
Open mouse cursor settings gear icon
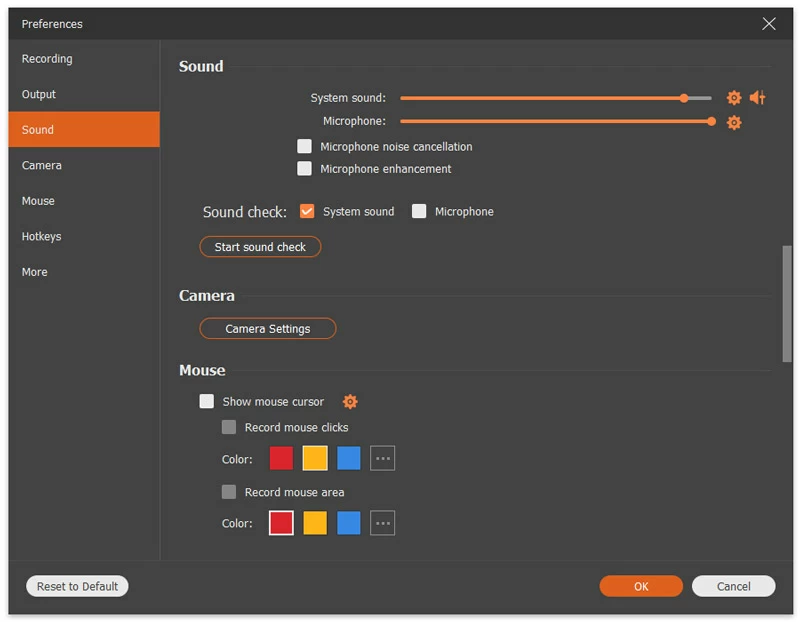(350, 401)
